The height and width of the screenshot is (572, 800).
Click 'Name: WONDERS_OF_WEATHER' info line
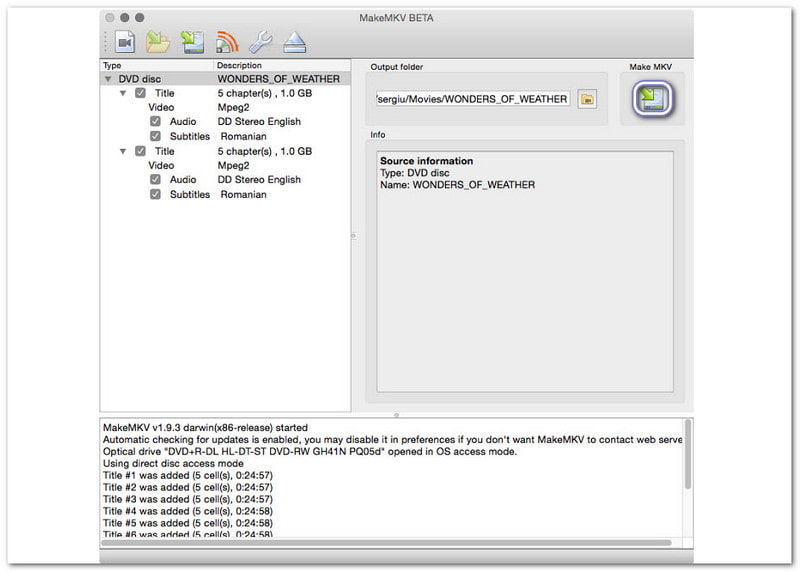click(458, 185)
